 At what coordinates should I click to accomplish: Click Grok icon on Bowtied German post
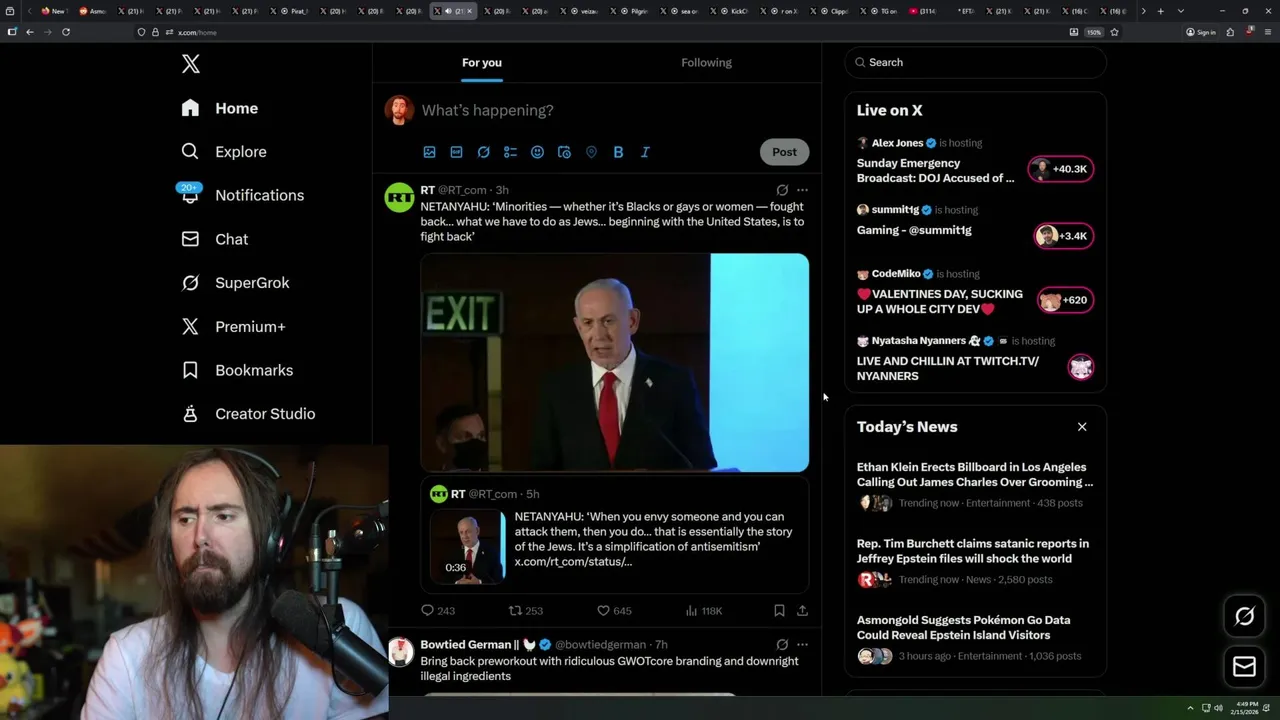coord(782,645)
